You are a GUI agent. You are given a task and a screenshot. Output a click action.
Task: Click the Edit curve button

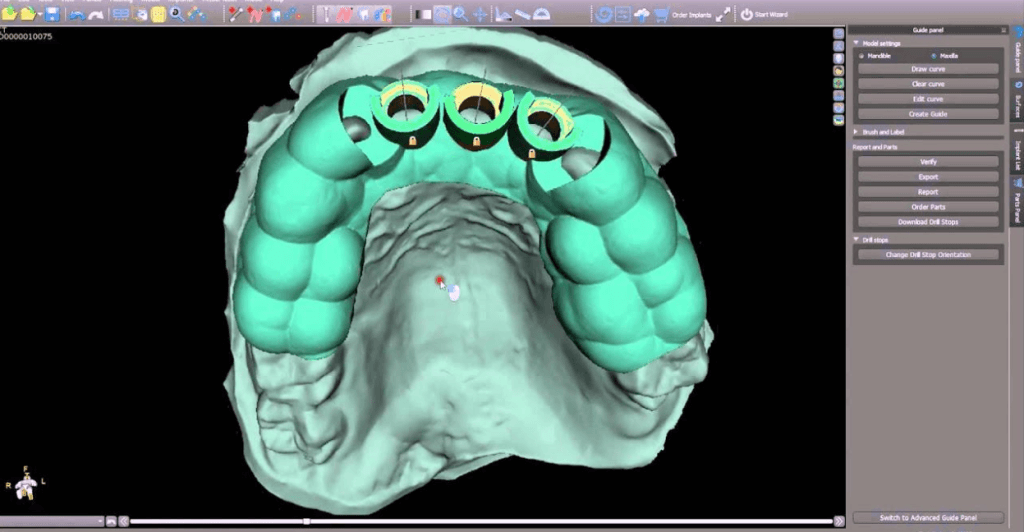tap(928, 99)
